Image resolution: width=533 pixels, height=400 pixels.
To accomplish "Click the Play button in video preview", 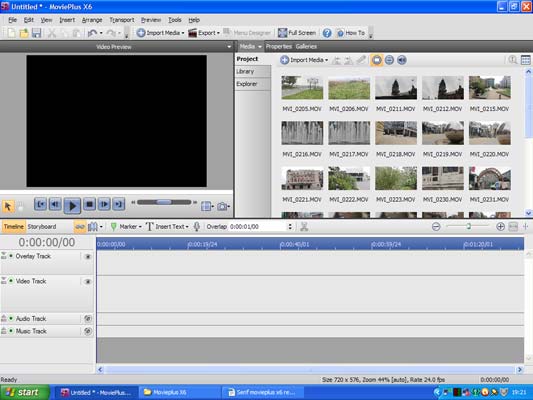I will (72, 205).
